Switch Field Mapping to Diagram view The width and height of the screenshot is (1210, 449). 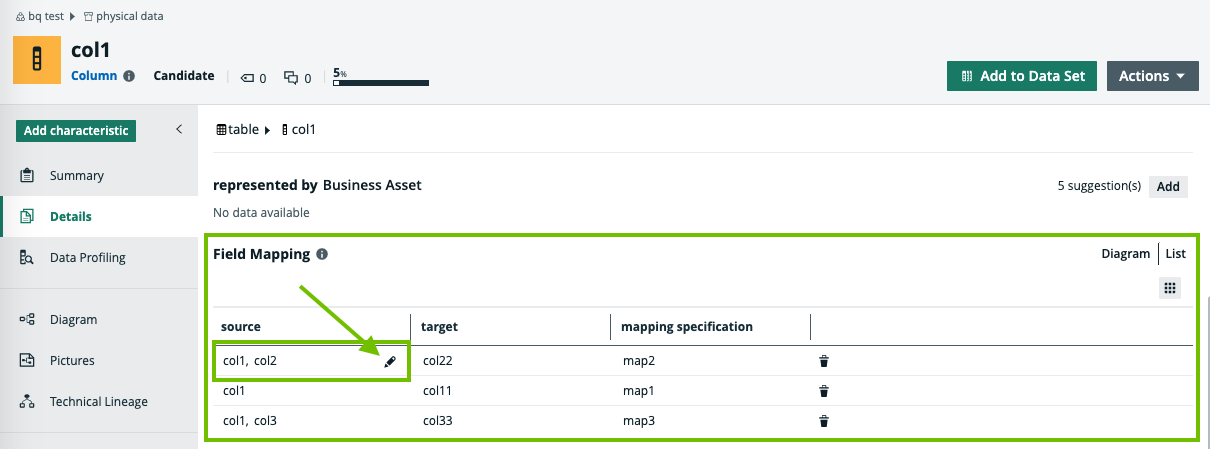tap(1125, 254)
